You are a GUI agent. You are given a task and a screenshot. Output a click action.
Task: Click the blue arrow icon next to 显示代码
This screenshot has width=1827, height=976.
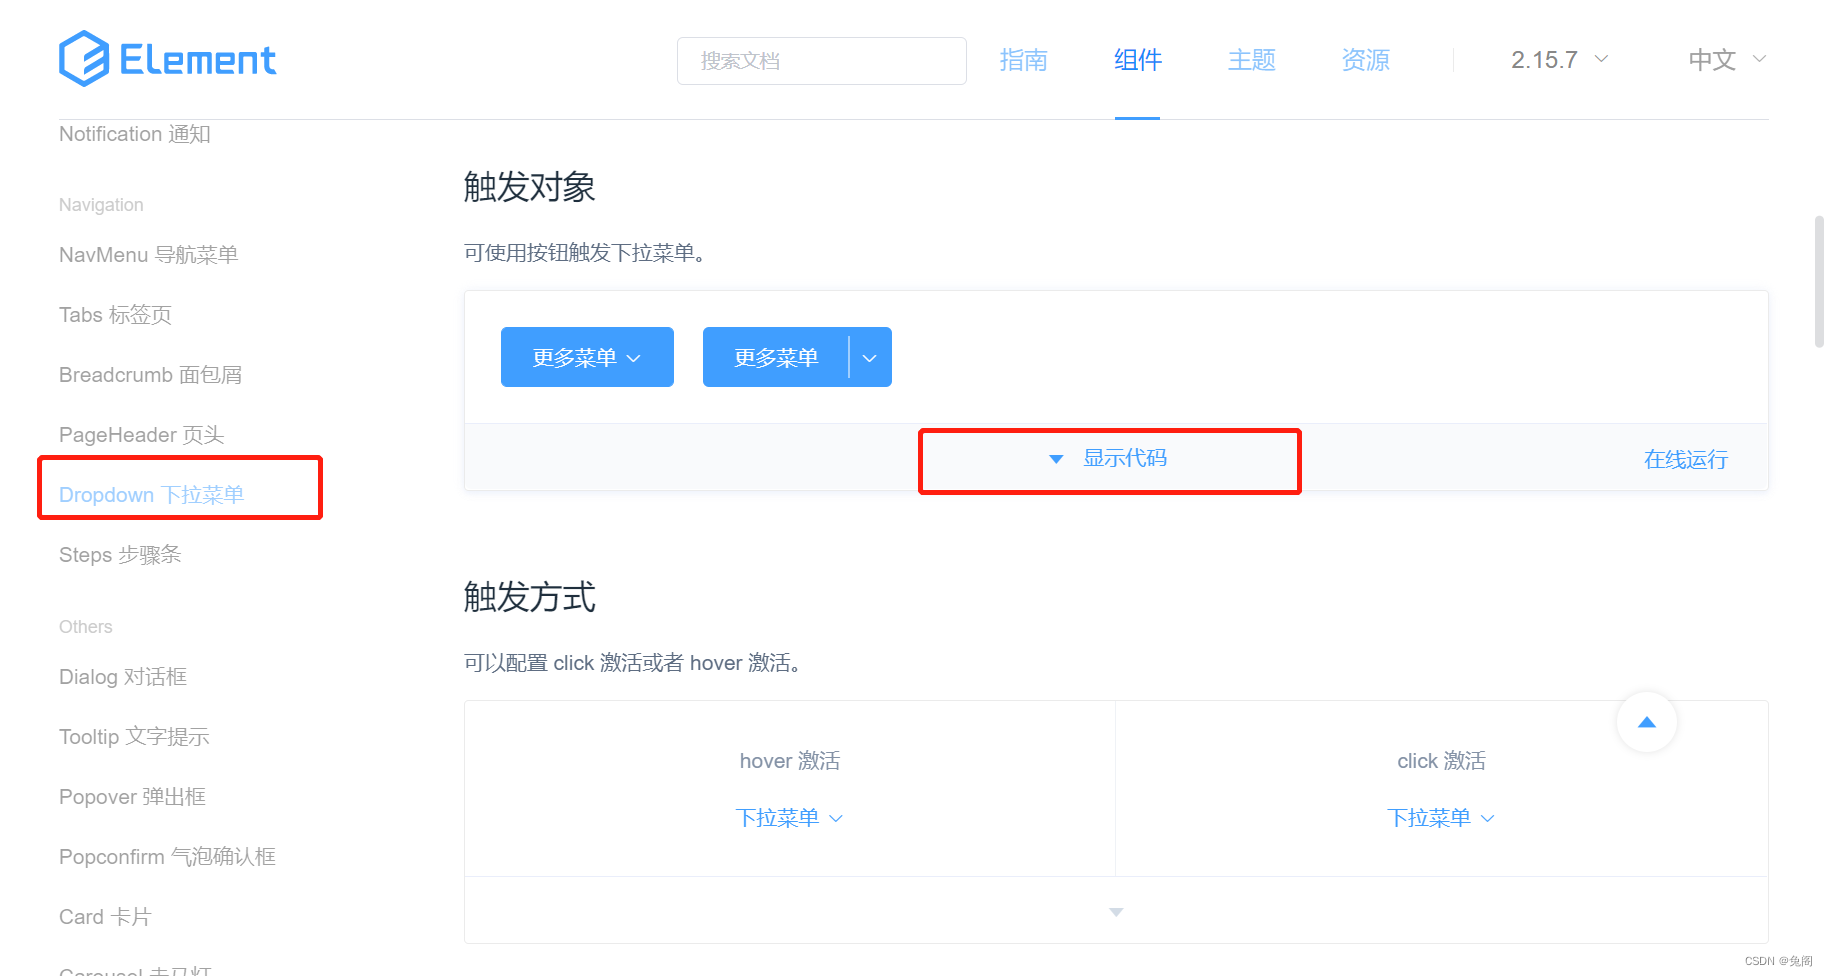point(1055,458)
